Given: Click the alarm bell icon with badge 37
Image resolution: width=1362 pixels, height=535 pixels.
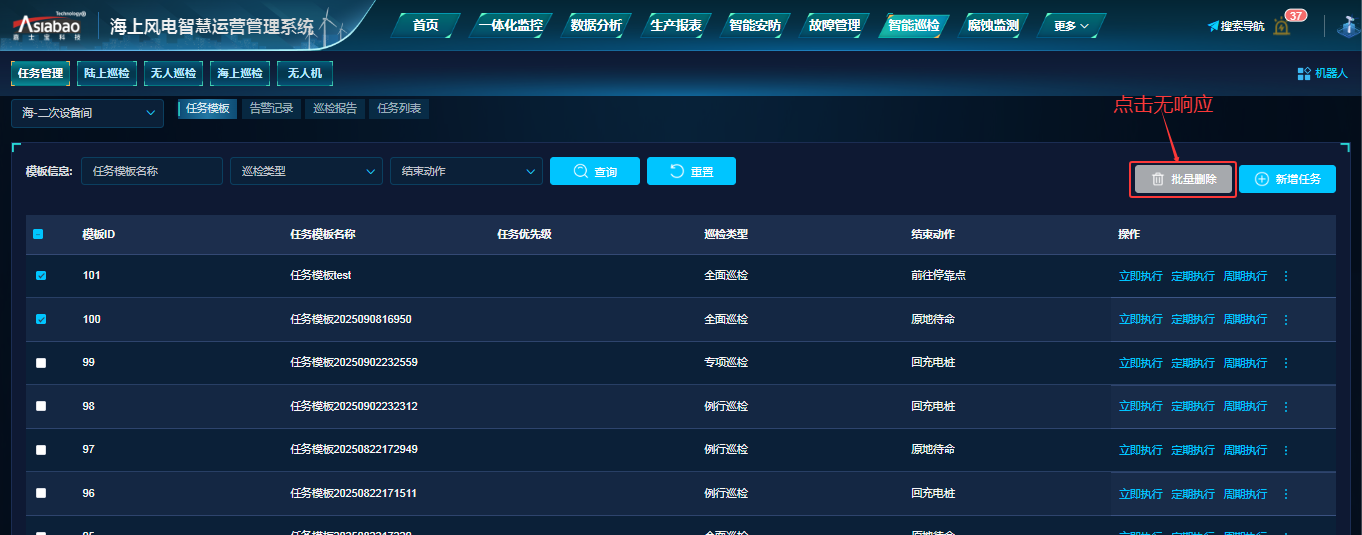Looking at the screenshot, I should tap(1281, 27).
